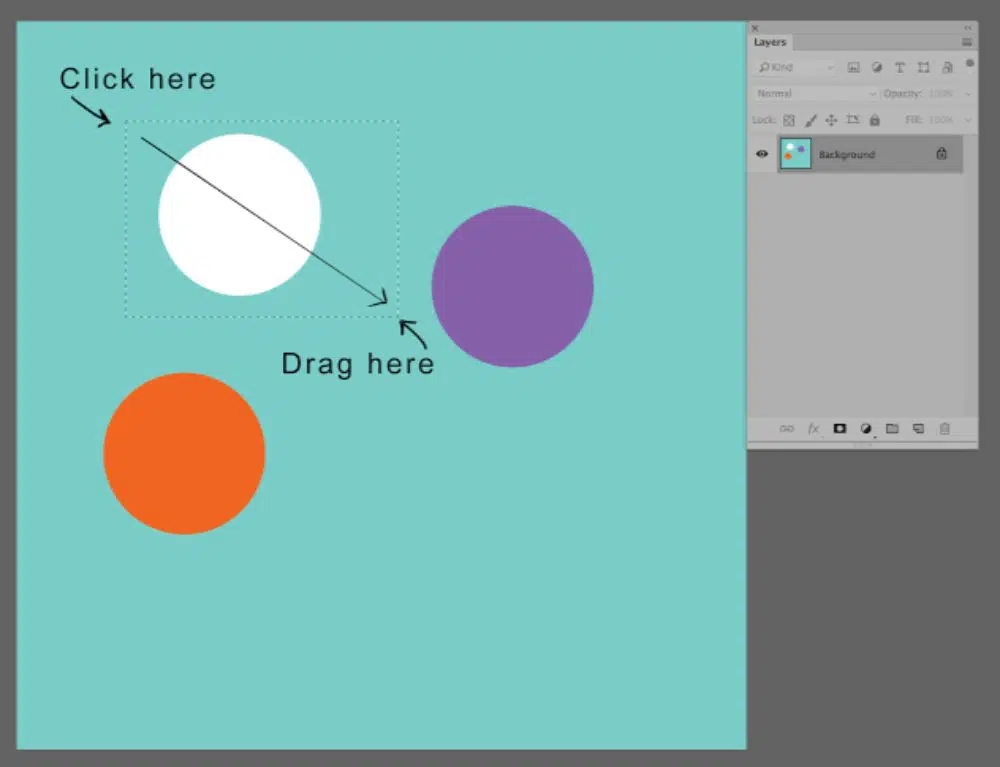Click the Create new layer icon
1000x767 pixels.
(x=918, y=429)
